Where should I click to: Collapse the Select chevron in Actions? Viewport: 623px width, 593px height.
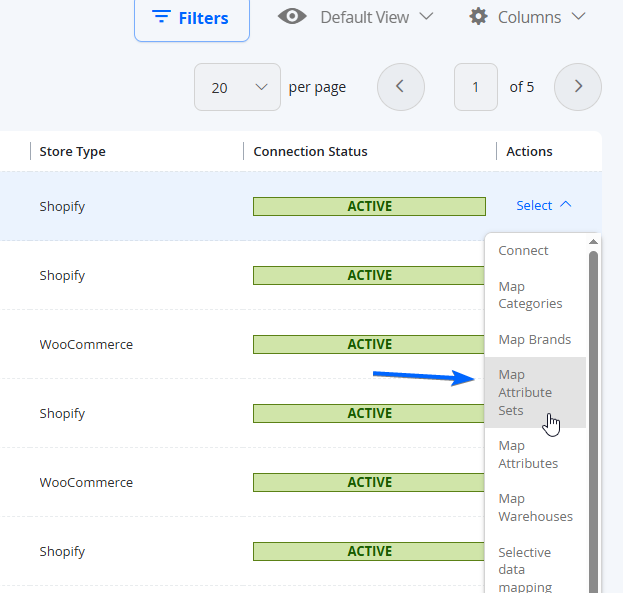(566, 205)
